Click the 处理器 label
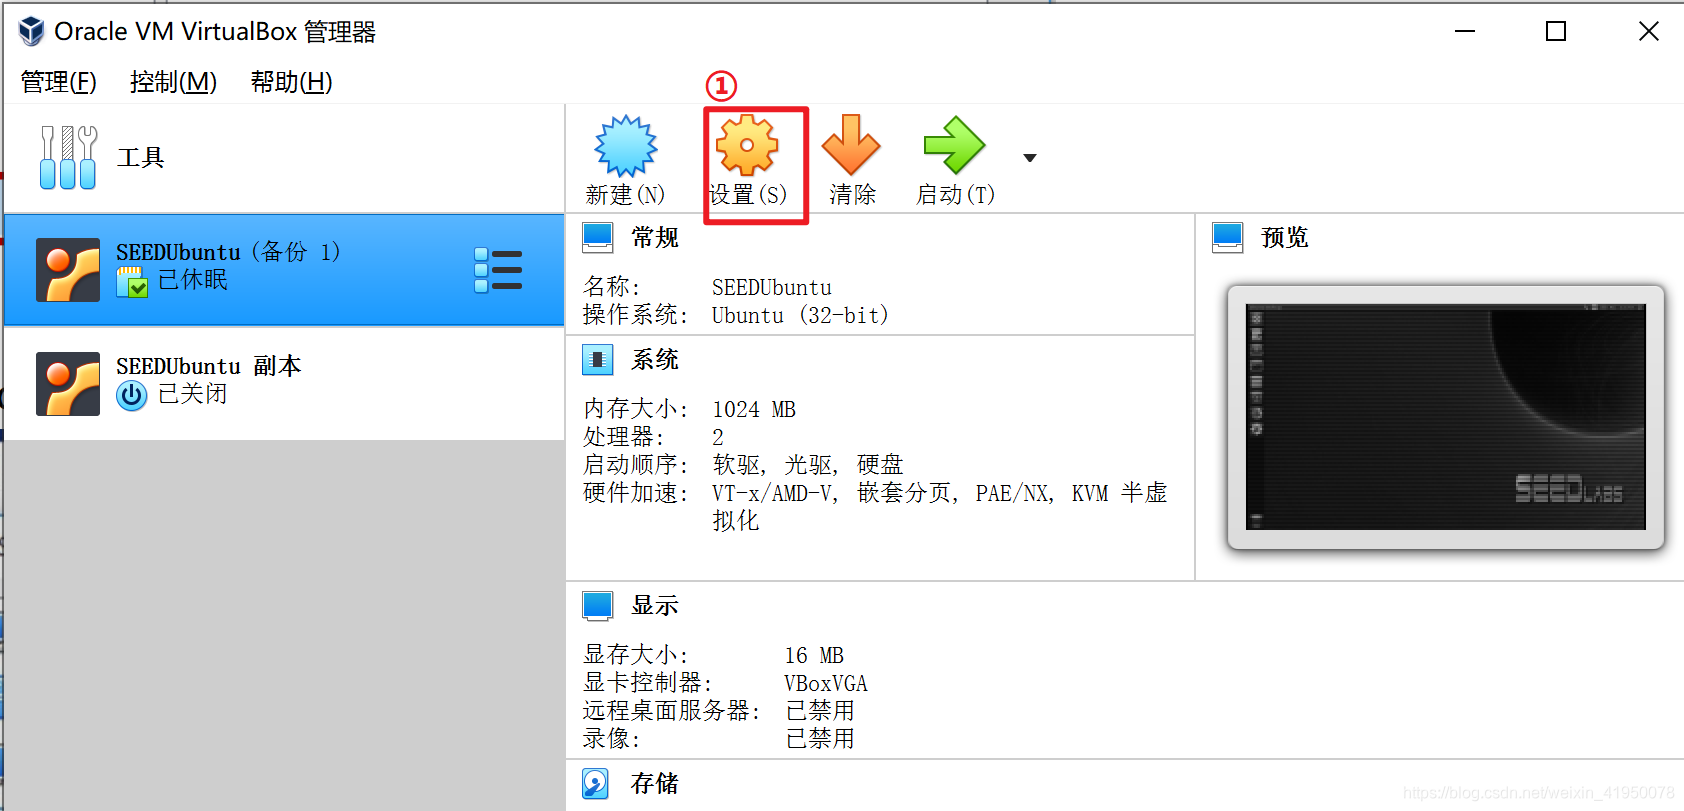 point(623,437)
